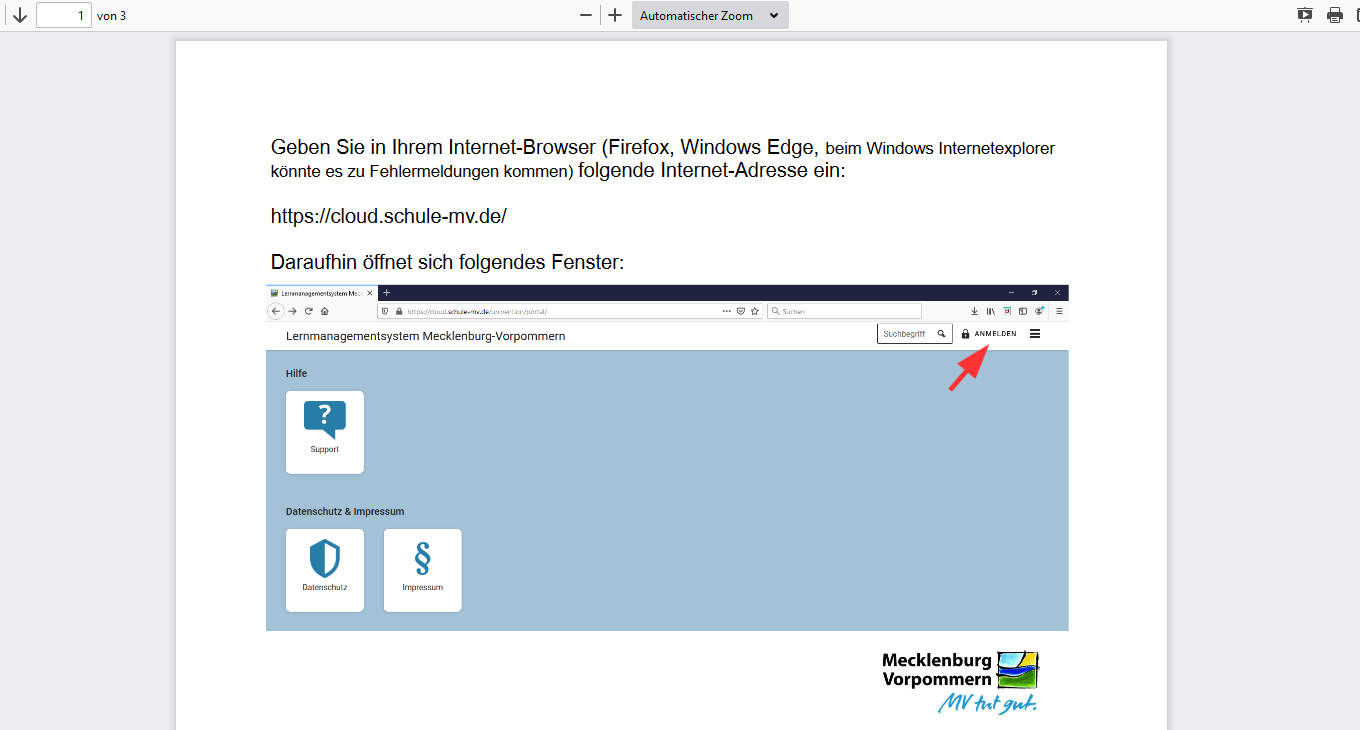Click the Suchbegriff search field
Viewport: 1360px width, 730px height.
coord(905,334)
